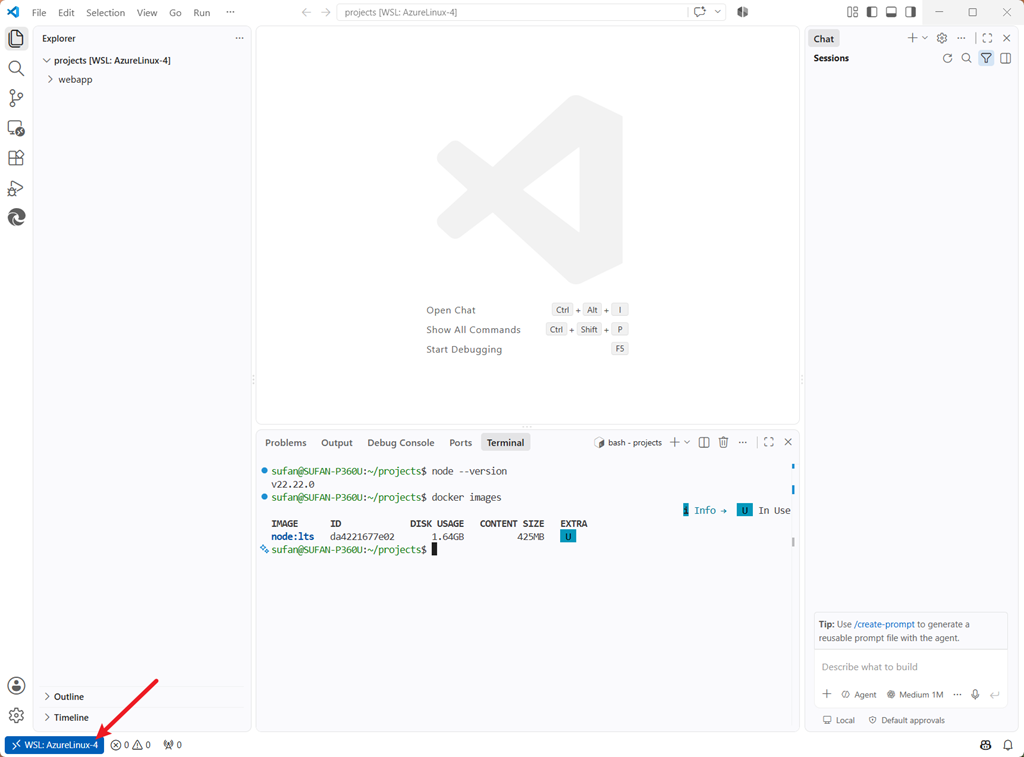Click node:lts image name in terminal
Screen dimensions: 1024x757
293,536
